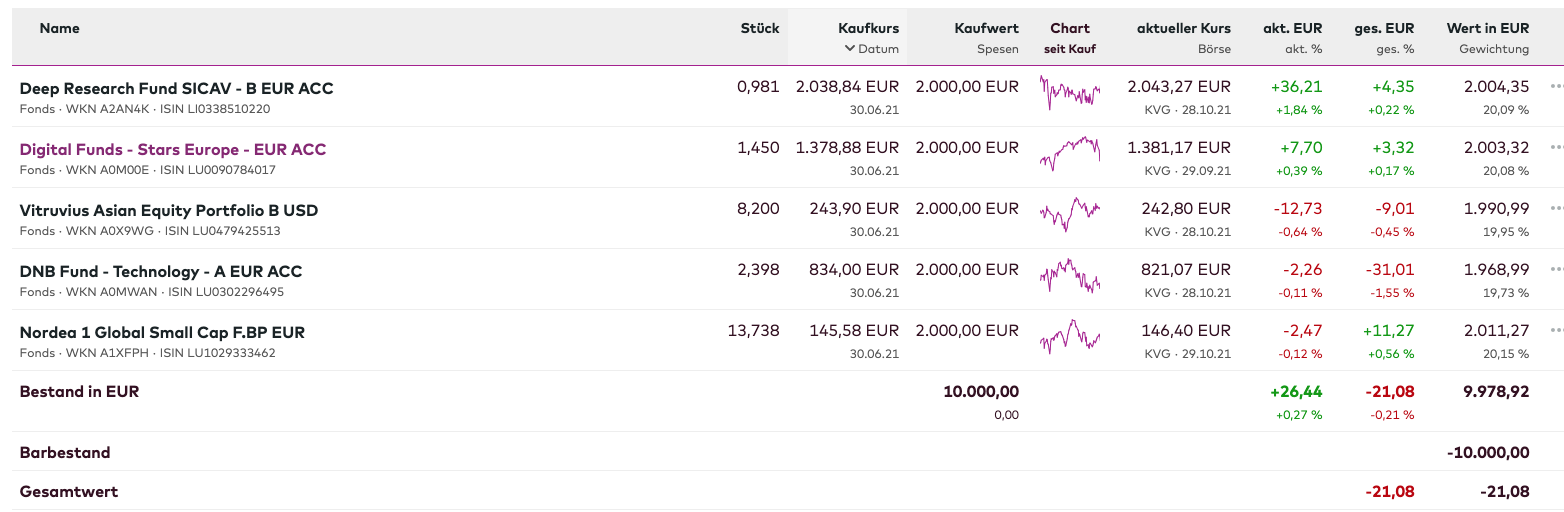Sort by aktueller Kurs column header
Image resolution: width=1564 pixels, height=512 pixels.
1183,28
